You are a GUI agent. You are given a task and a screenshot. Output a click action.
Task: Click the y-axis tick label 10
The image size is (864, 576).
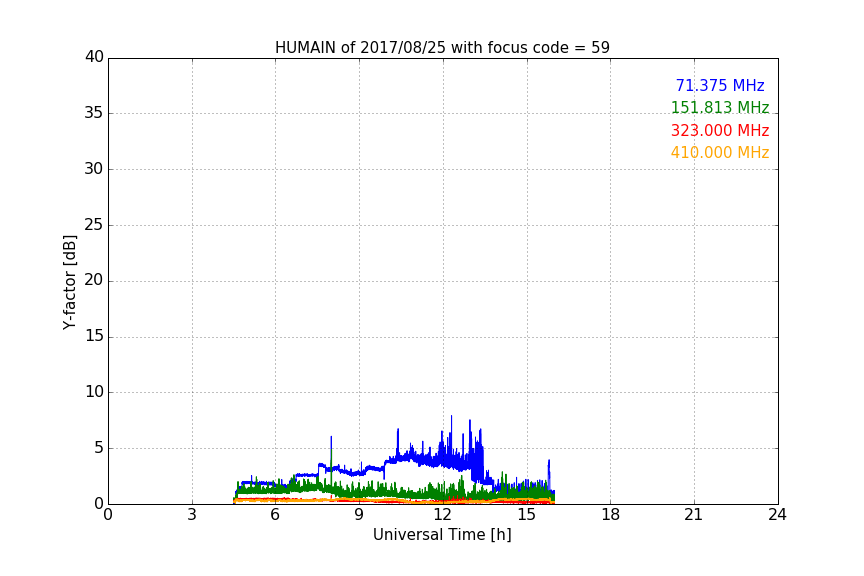[94, 392]
